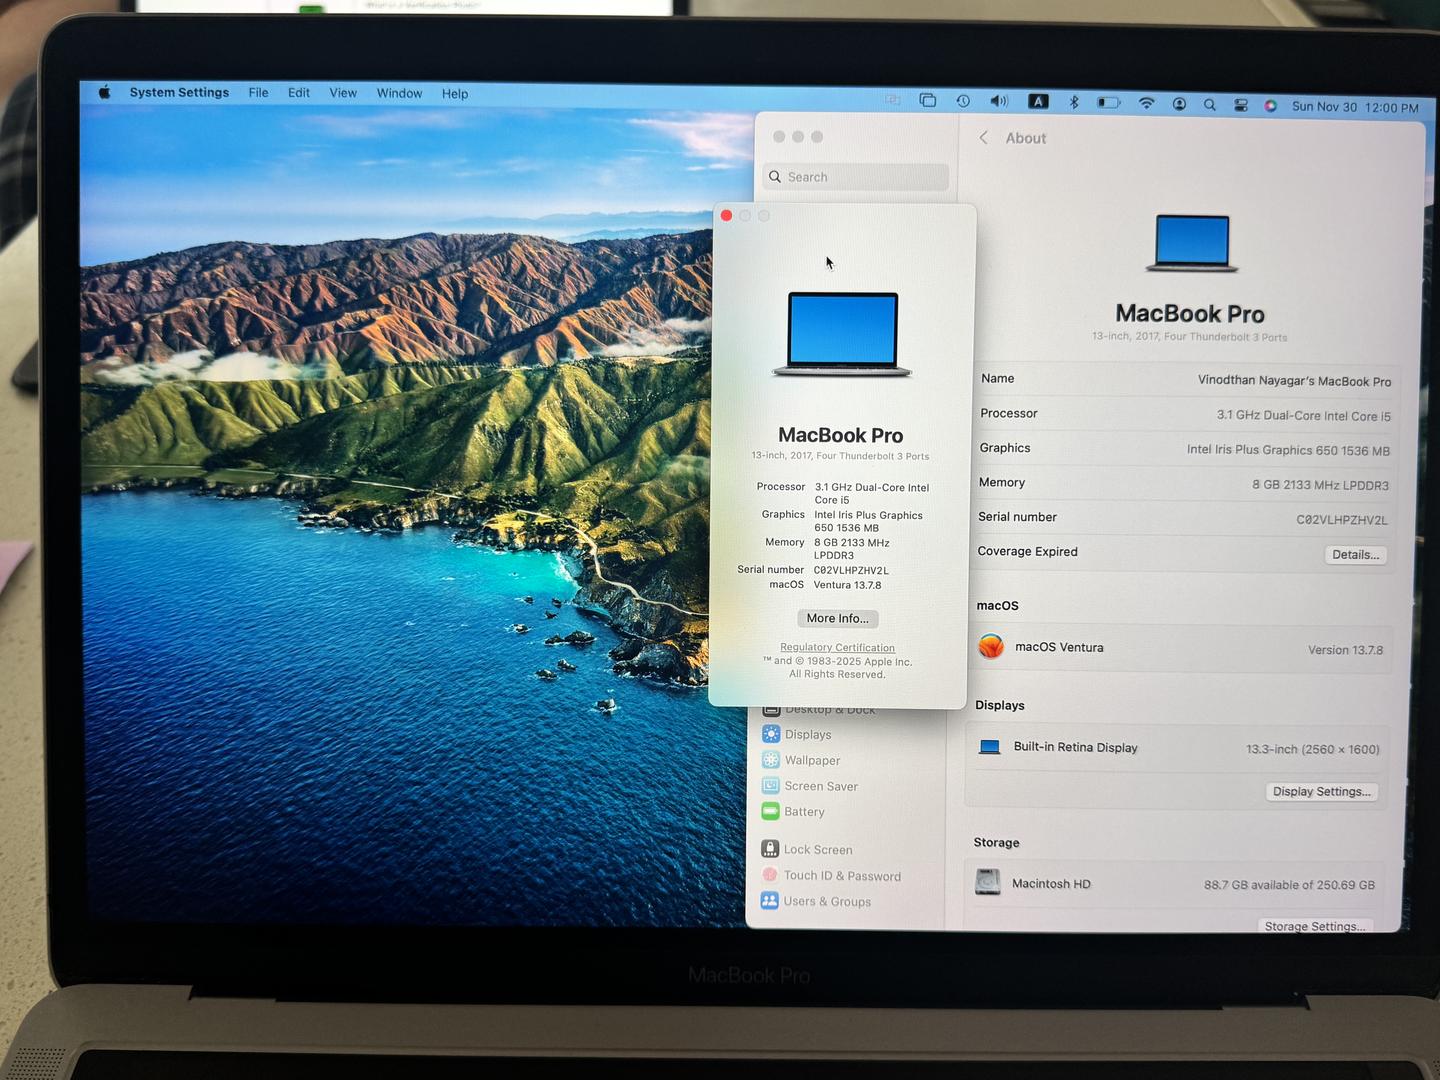Click the 8 GB 2133 MHz LPDDR3 value
Viewport: 1440px width, 1080px height.
pyautogui.click(x=1320, y=485)
